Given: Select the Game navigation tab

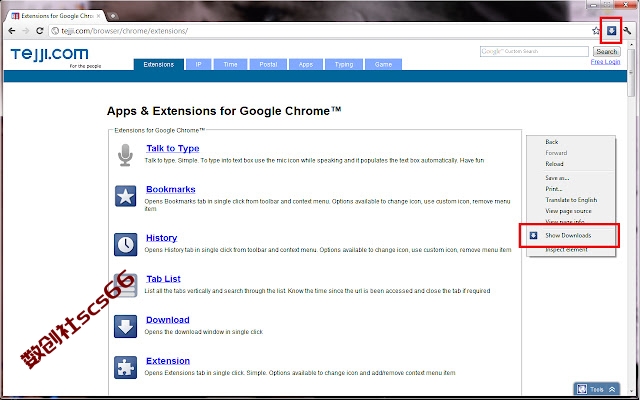Looking at the screenshot, I should (383, 64).
